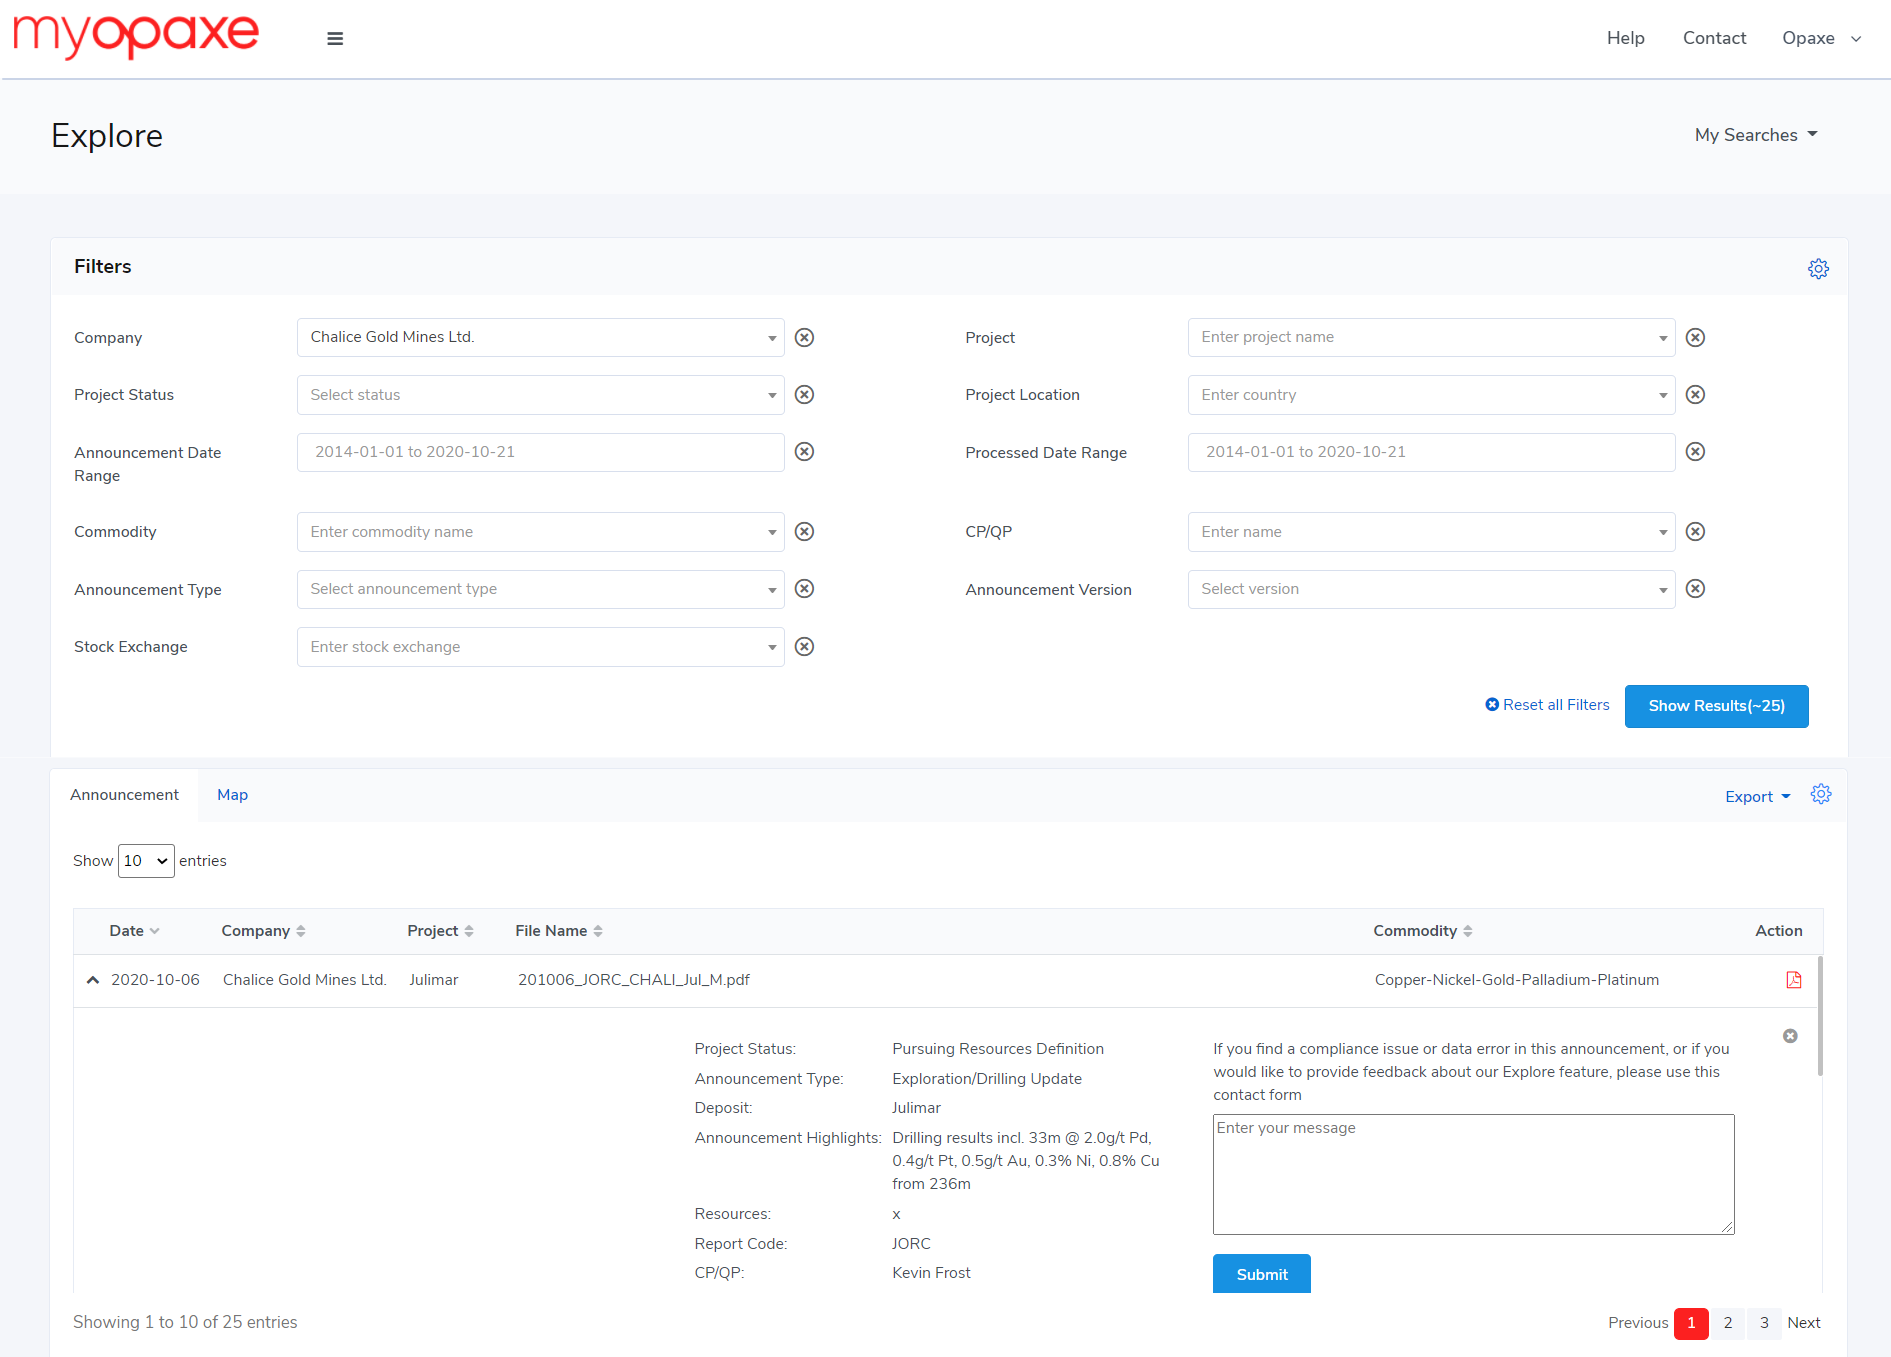The width and height of the screenshot is (1891, 1357).
Task: Open the Help page
Action: click(1625, 38)
